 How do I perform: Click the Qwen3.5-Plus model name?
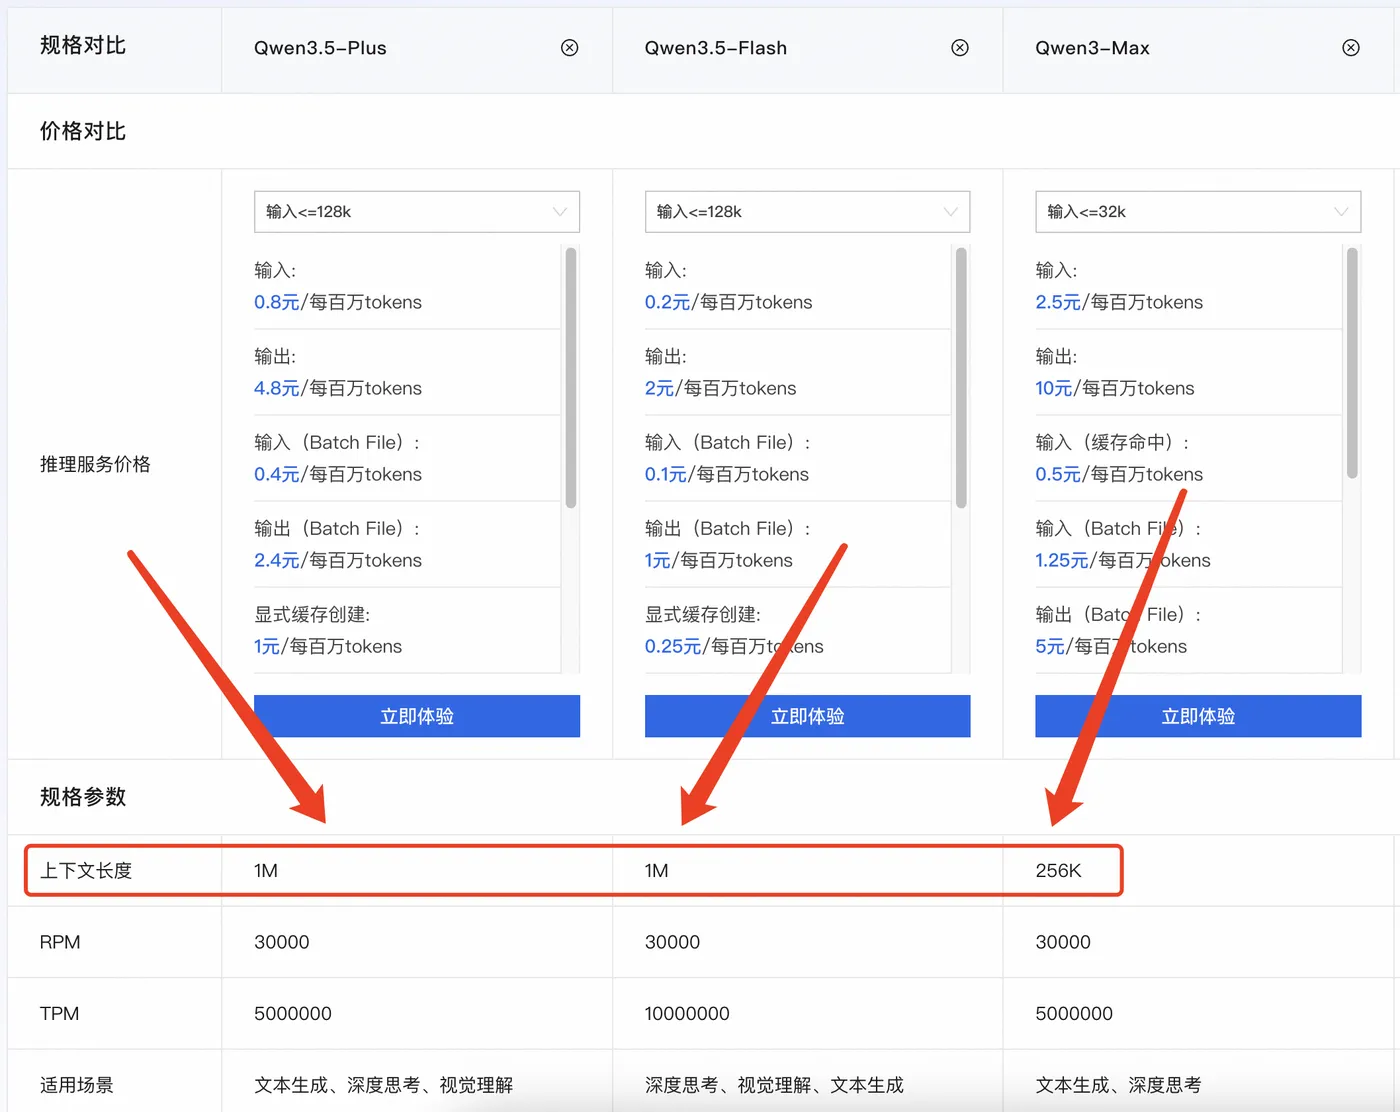(x=320, y=48)
